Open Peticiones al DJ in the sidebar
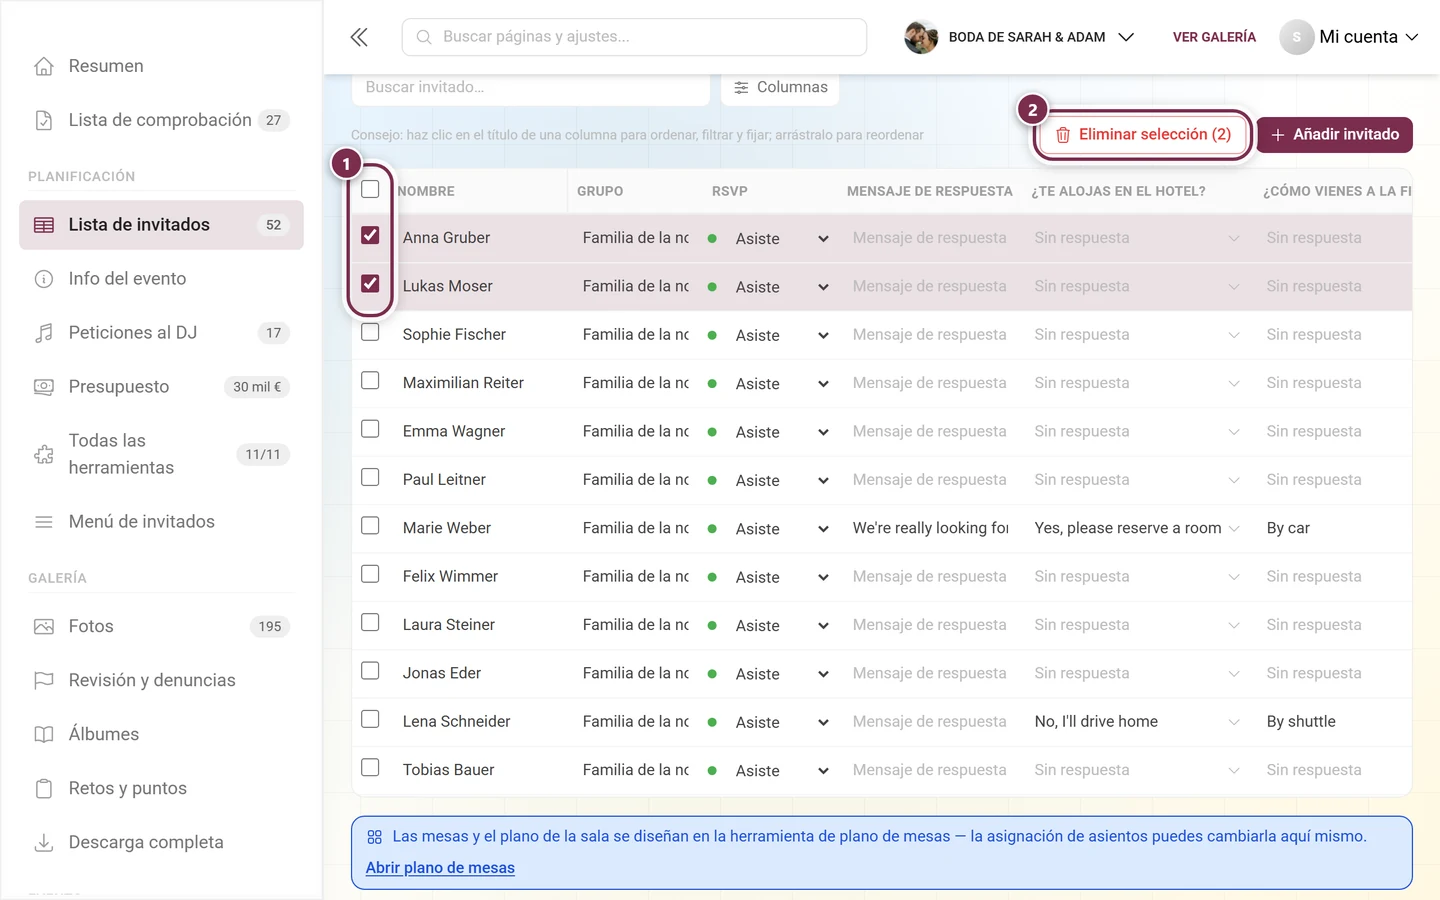This screenshot has height=900, width=1440. tap(161, 333)
